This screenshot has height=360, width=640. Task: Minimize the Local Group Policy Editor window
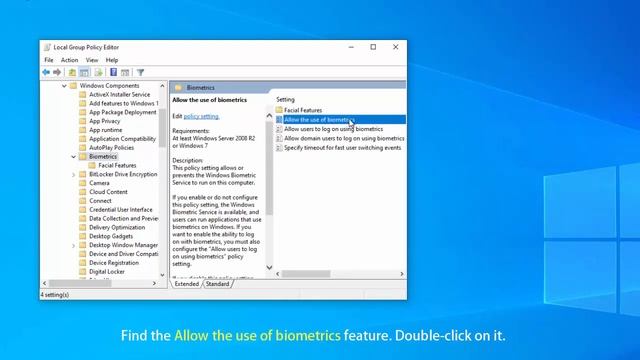tap(351, 47)
